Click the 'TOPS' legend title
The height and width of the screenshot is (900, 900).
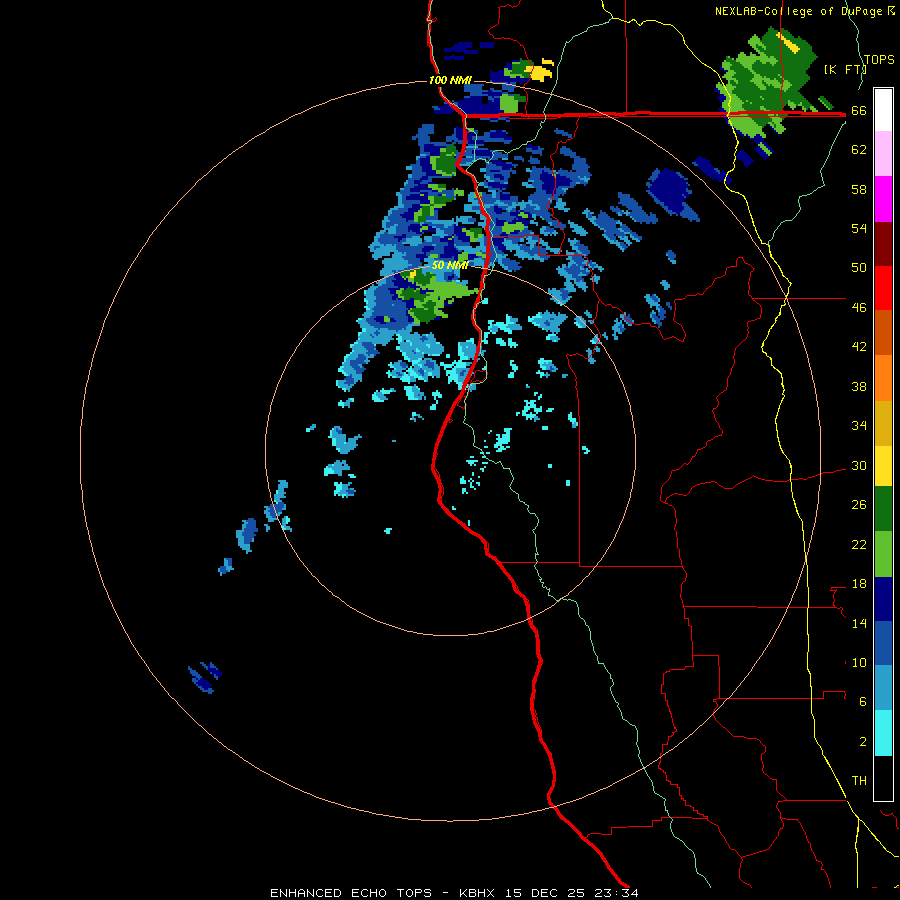(879, 60)
